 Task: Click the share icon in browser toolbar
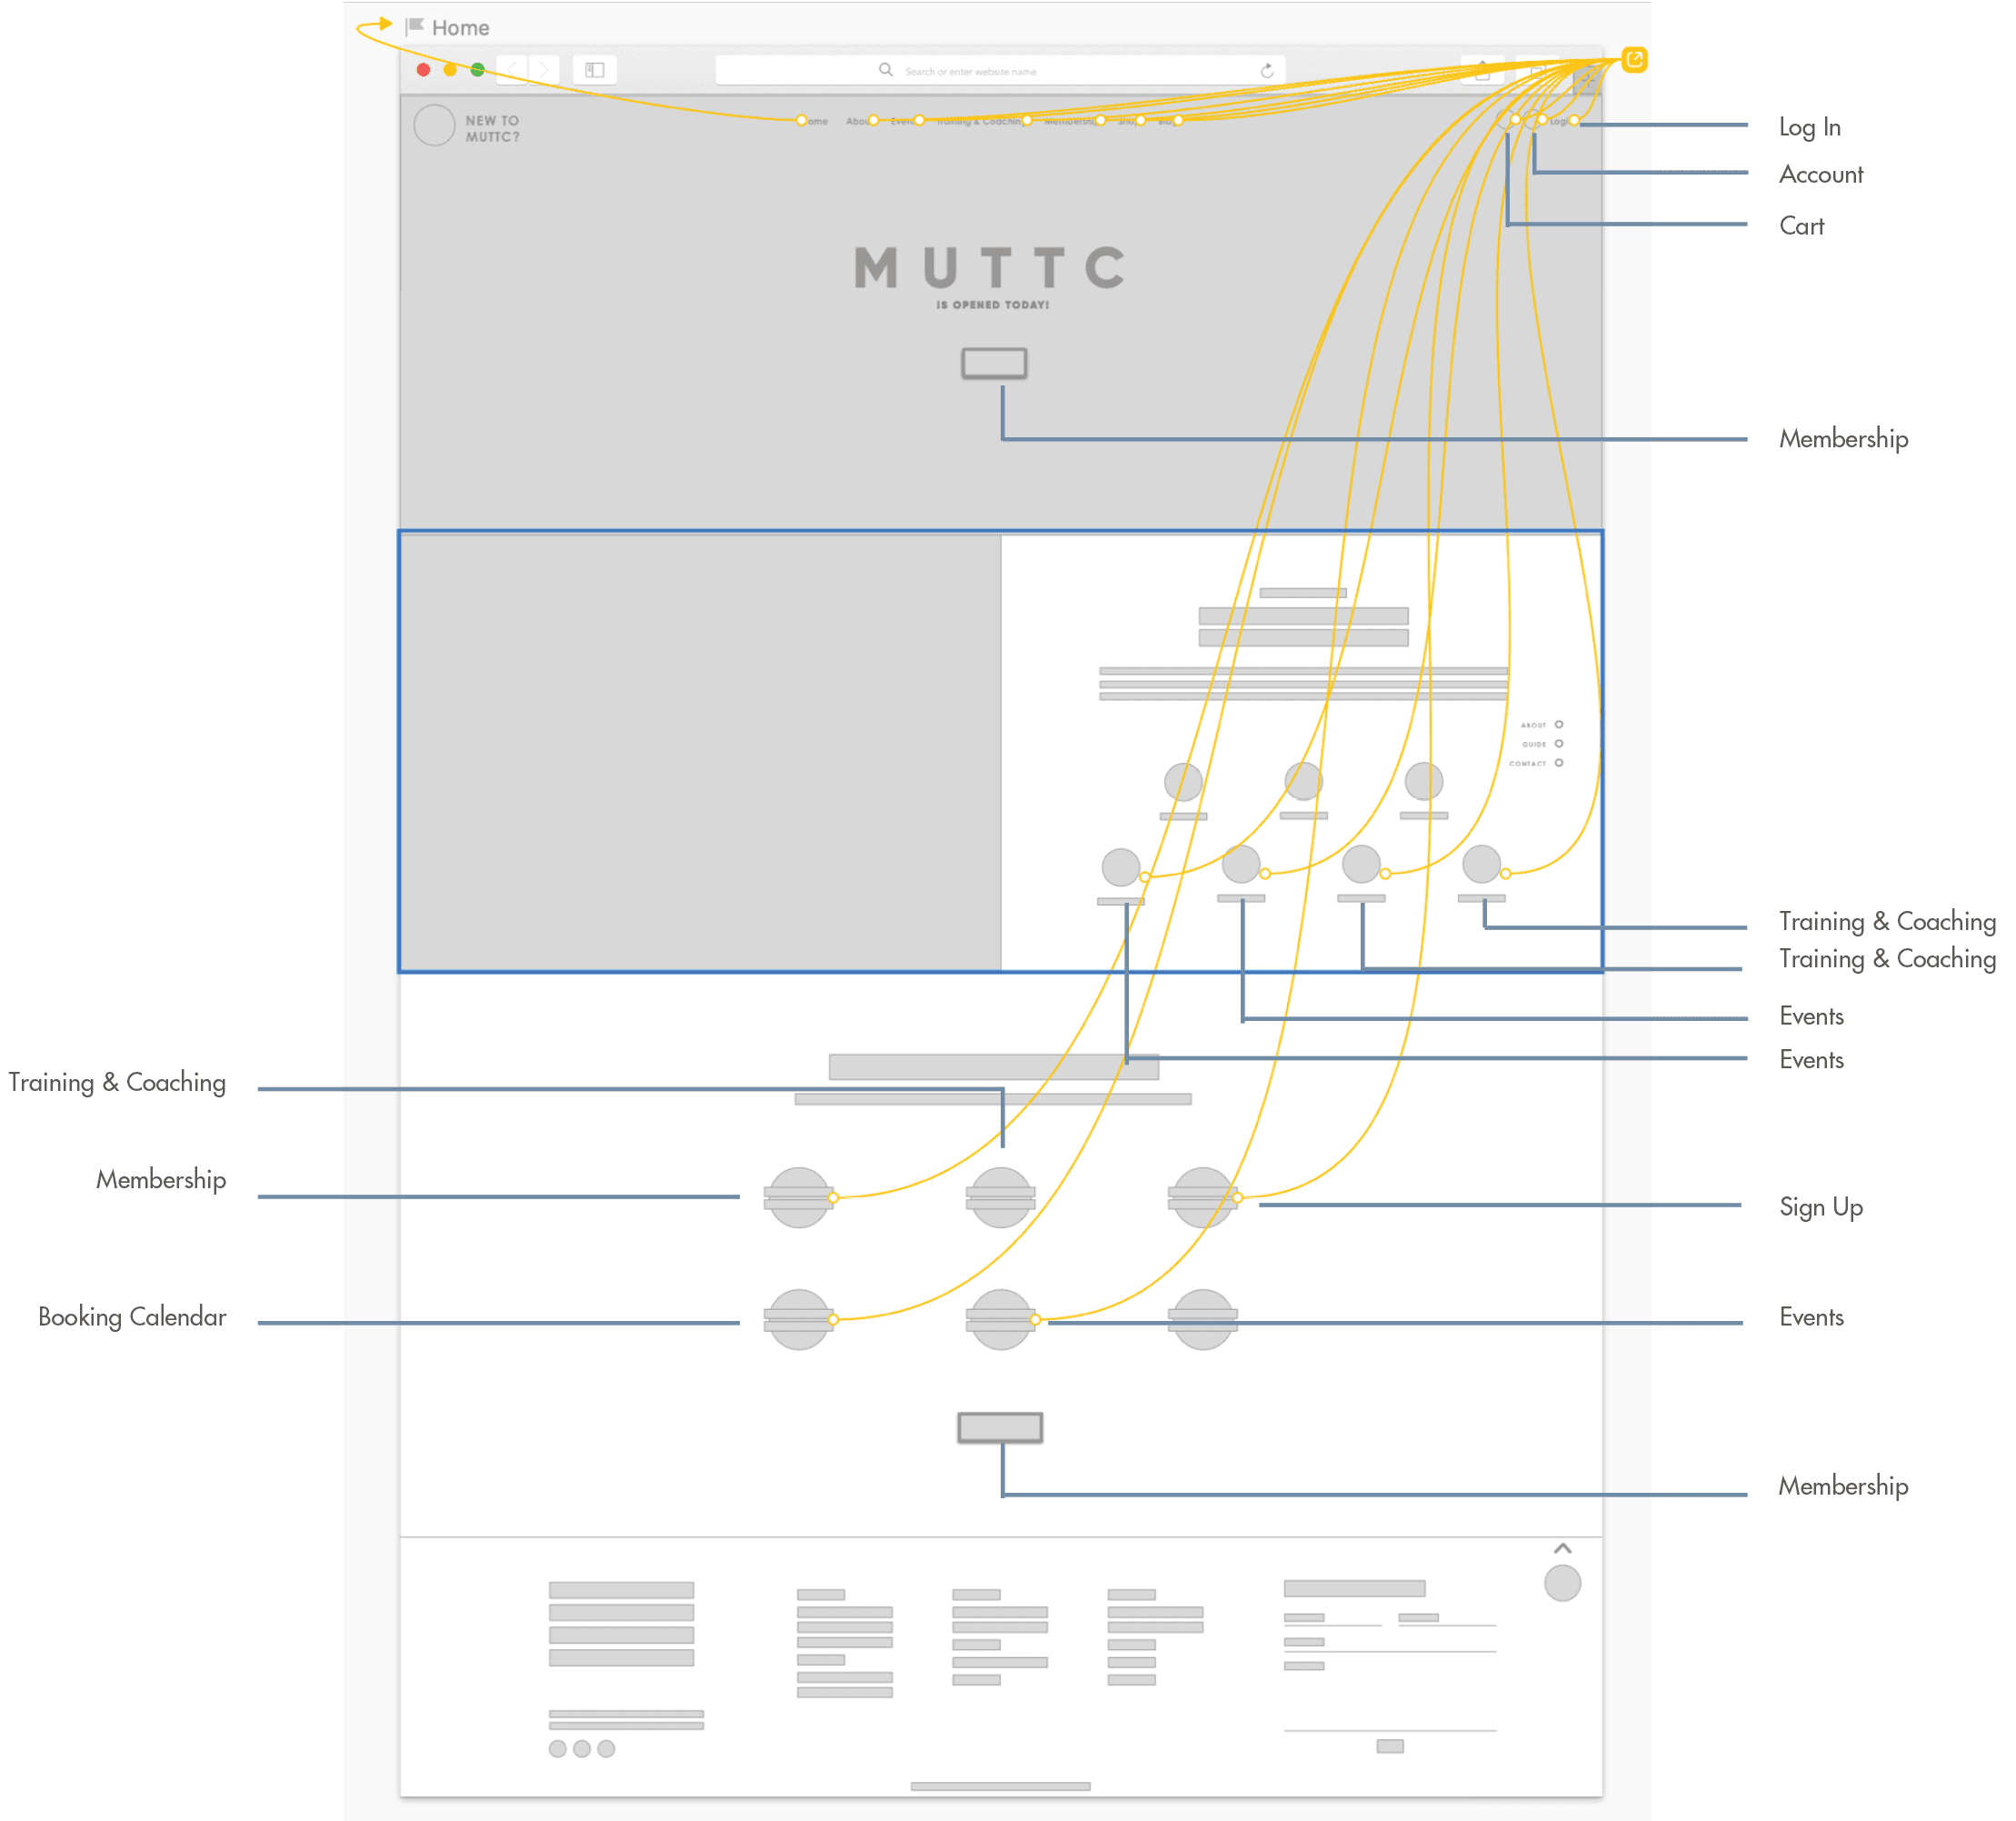pyautogui.click(x=1482, y=71)
